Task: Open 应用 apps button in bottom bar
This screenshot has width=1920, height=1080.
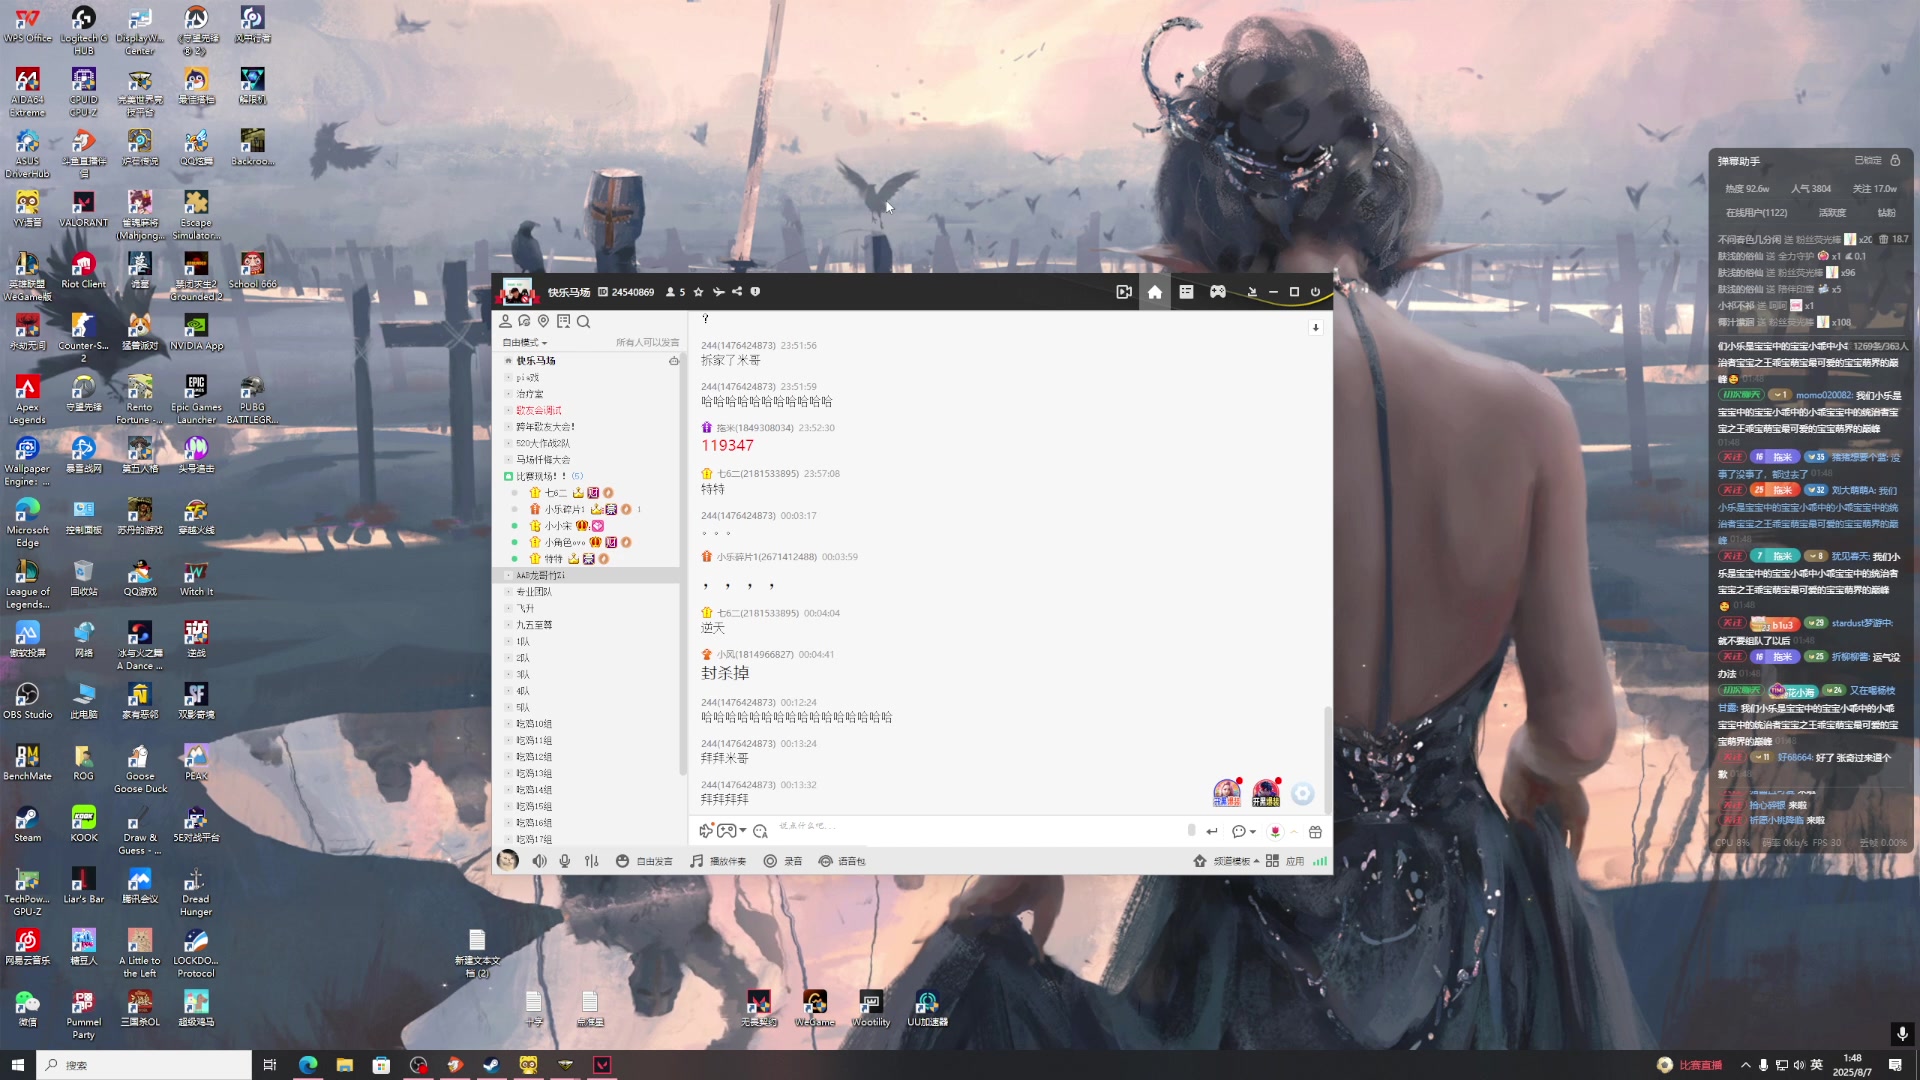Action: click(1285, 861)
